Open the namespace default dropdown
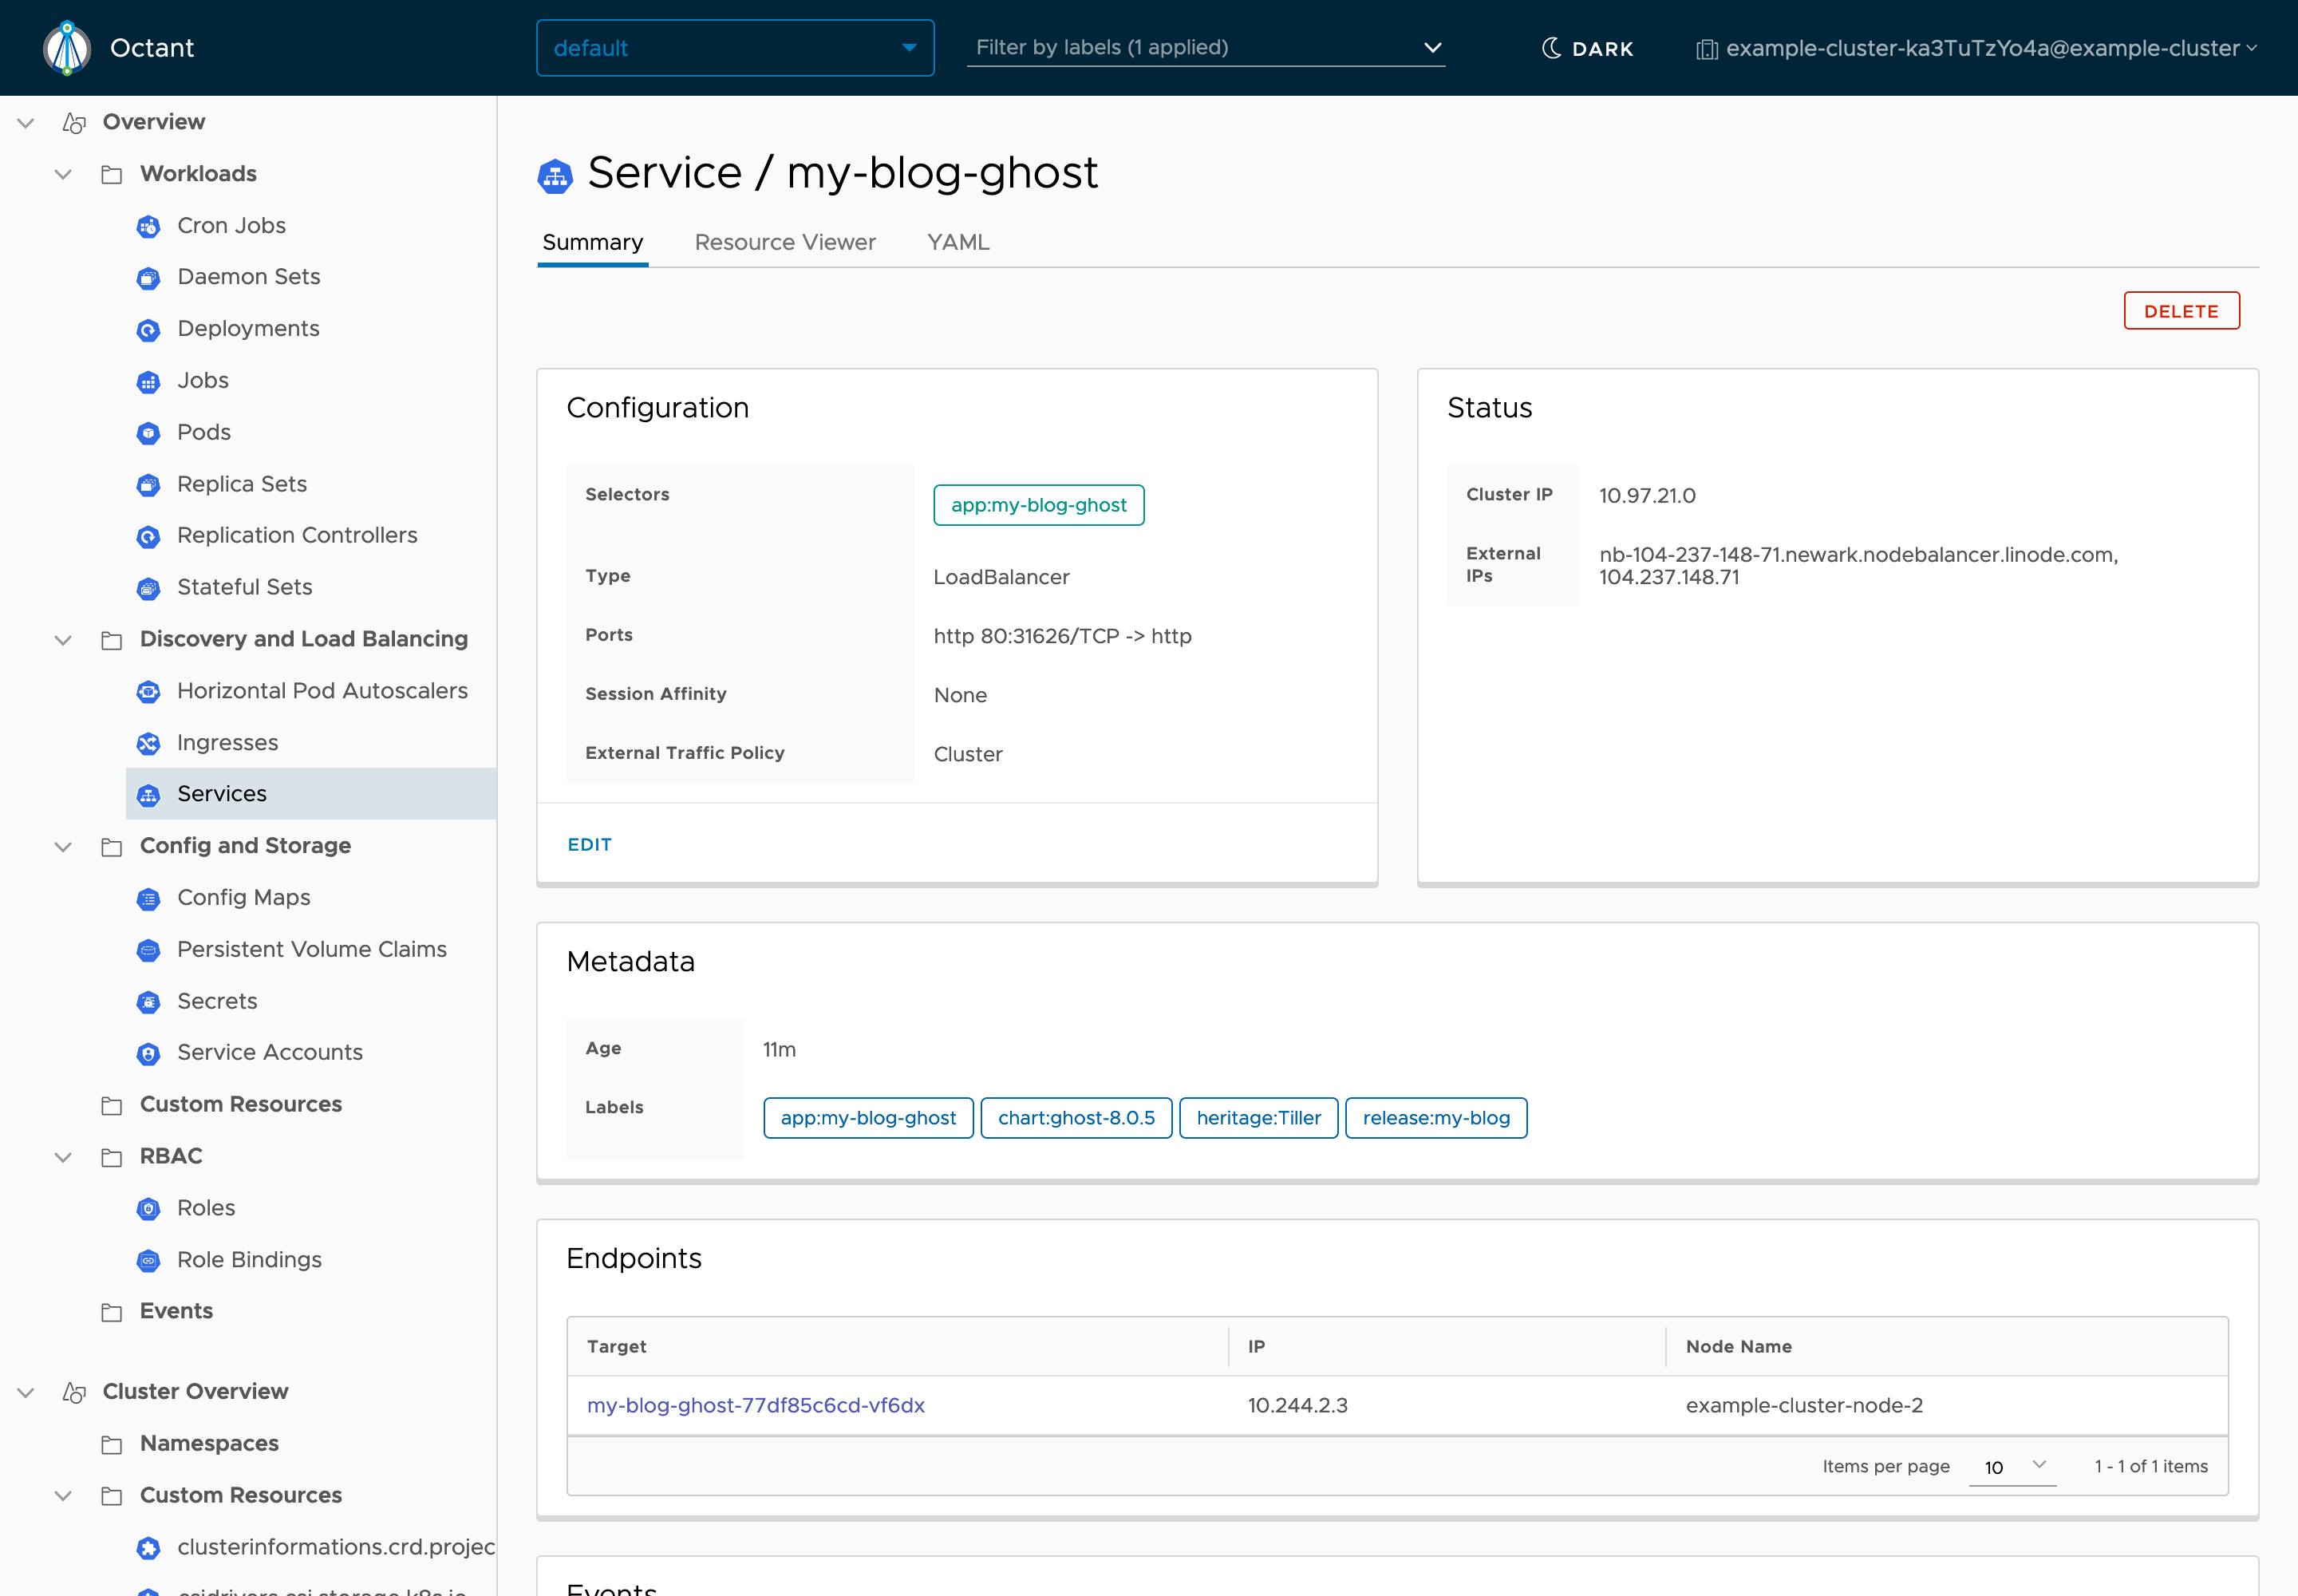This screenshot has height=1596, width=2298. click(733, 47)
